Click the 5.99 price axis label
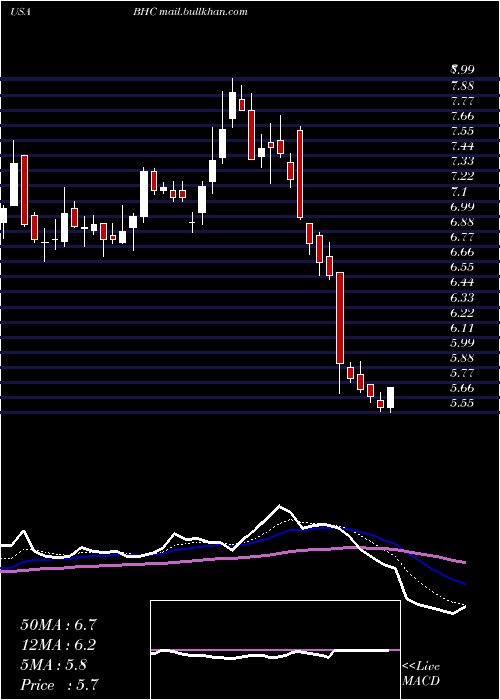Viewport: 500px width, 700px height. (x=462, y=342)
